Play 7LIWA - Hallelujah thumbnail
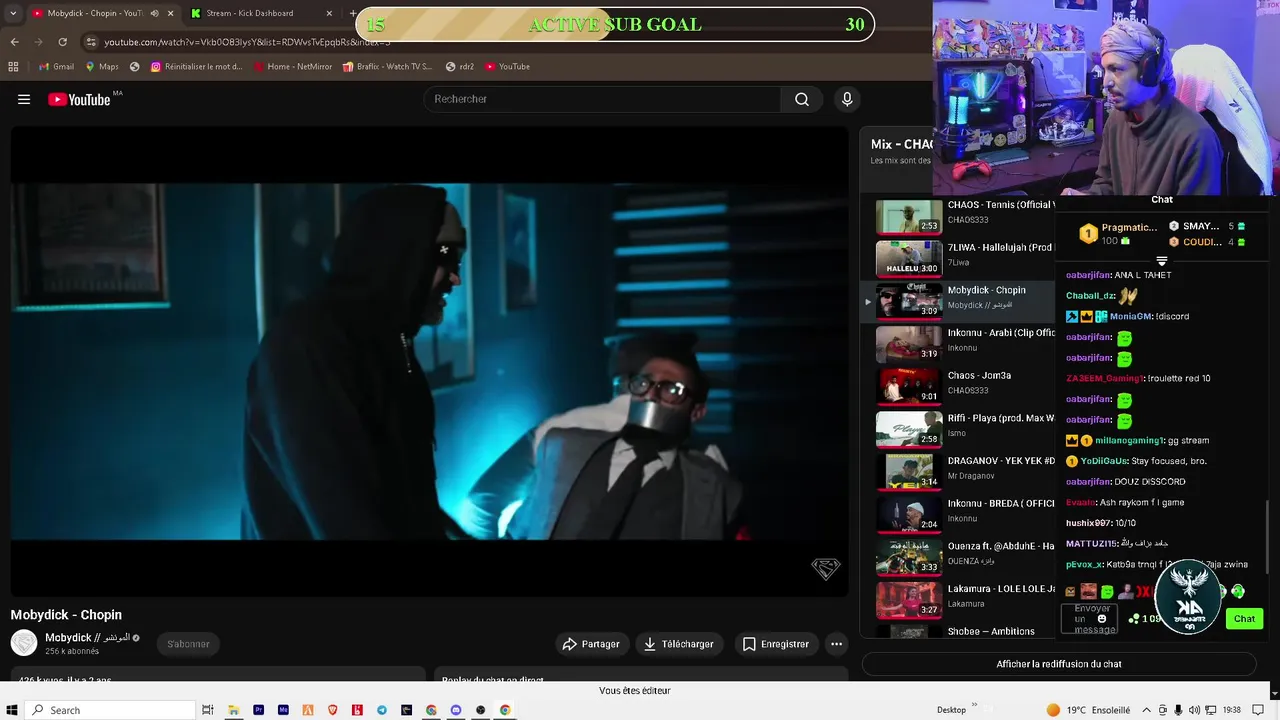The width and height of the screenshot is (1280, 720). (x=909, y=259)
